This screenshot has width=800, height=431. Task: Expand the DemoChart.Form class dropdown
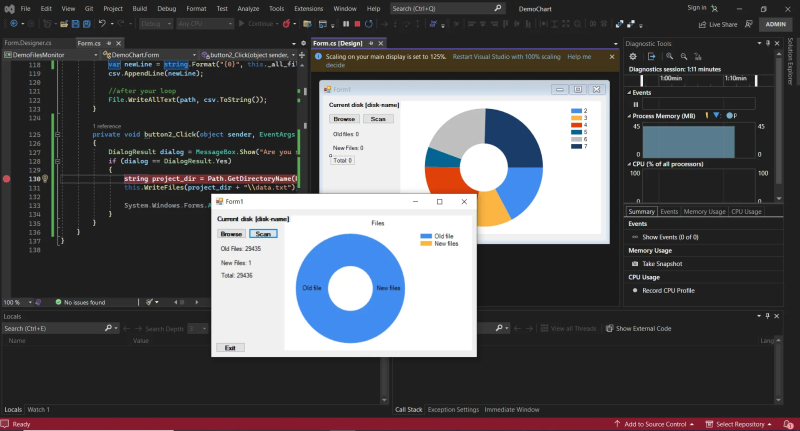pyautogui.click(x=194, y=55)
